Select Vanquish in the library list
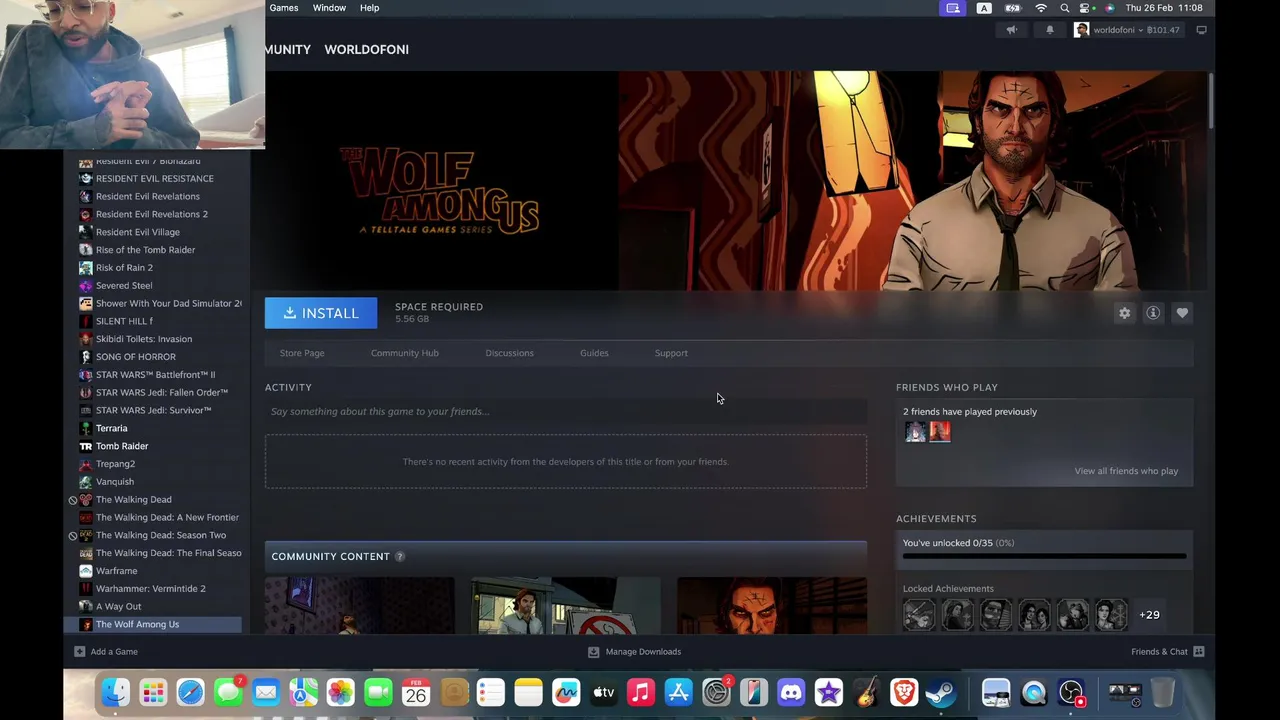Screen dimensions: 1280x720 (x=115, y=482)
